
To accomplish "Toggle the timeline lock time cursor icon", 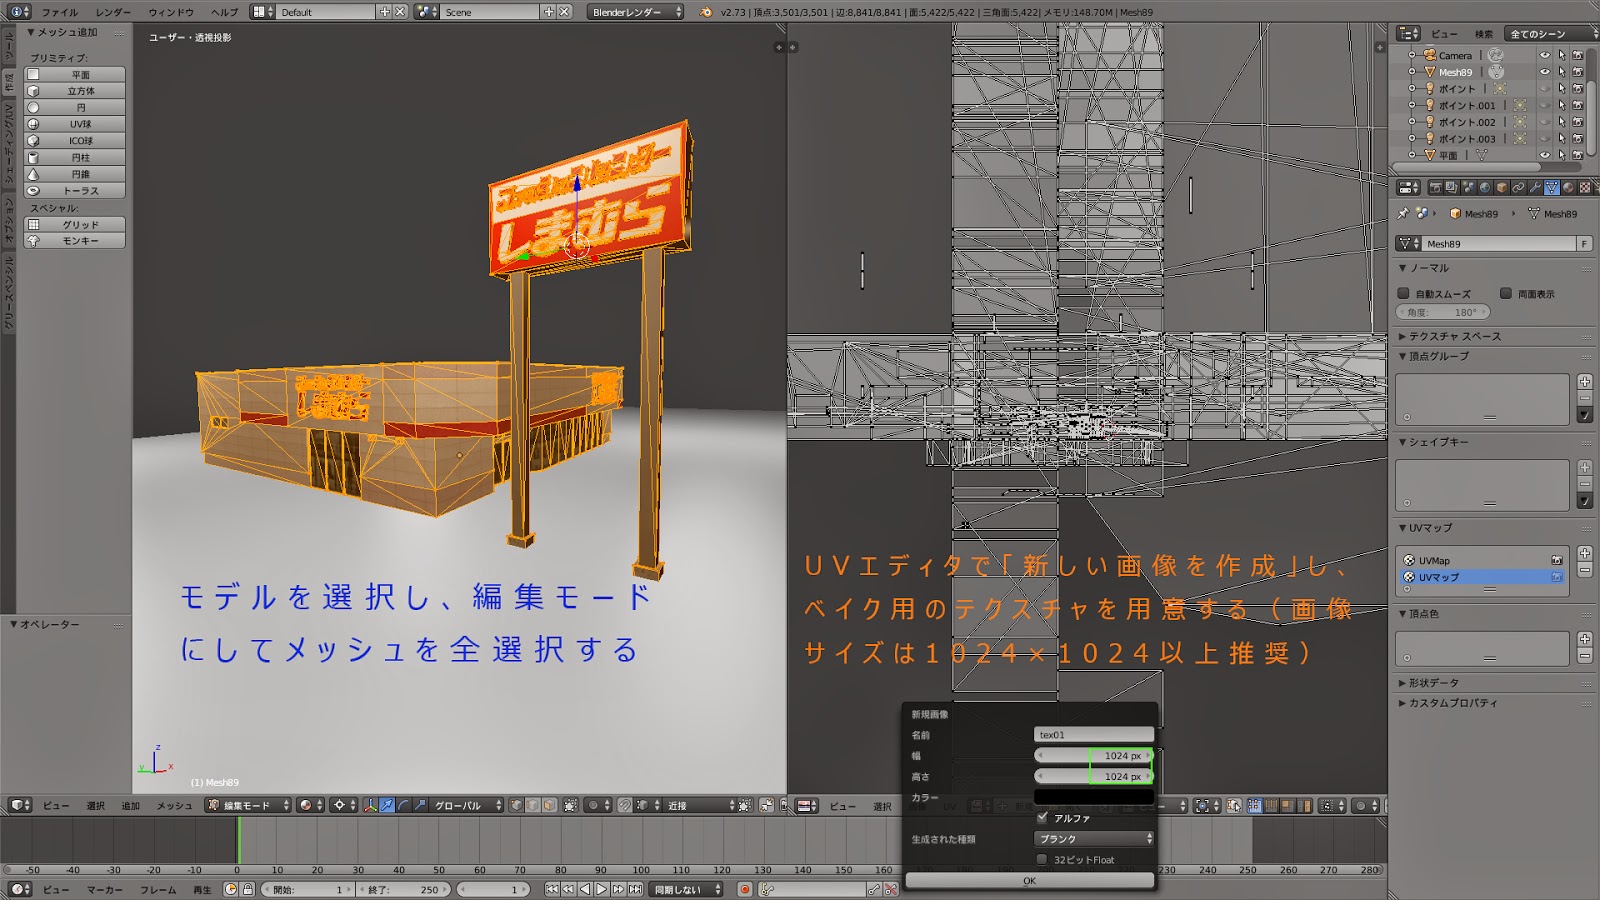I will click(x=248, y=889).
